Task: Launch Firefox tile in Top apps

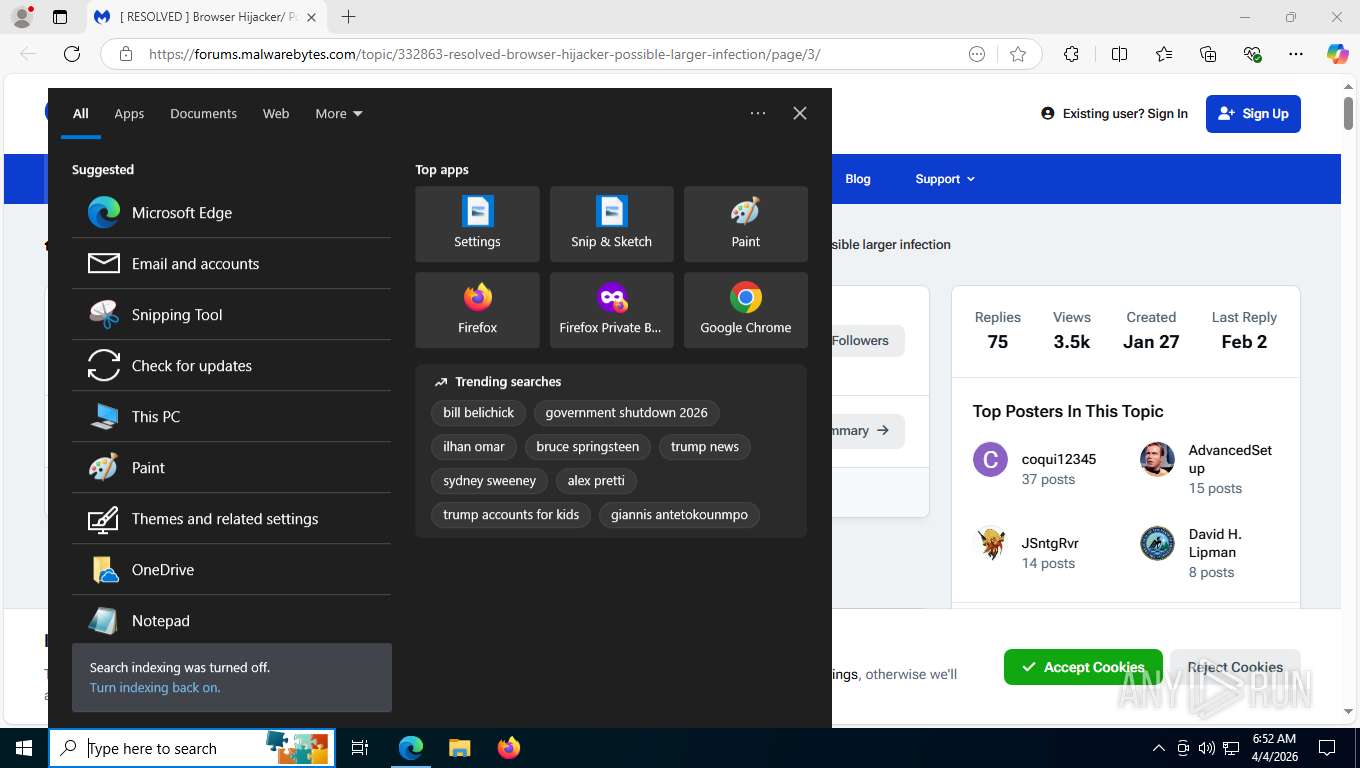Action: click(477, 310)
